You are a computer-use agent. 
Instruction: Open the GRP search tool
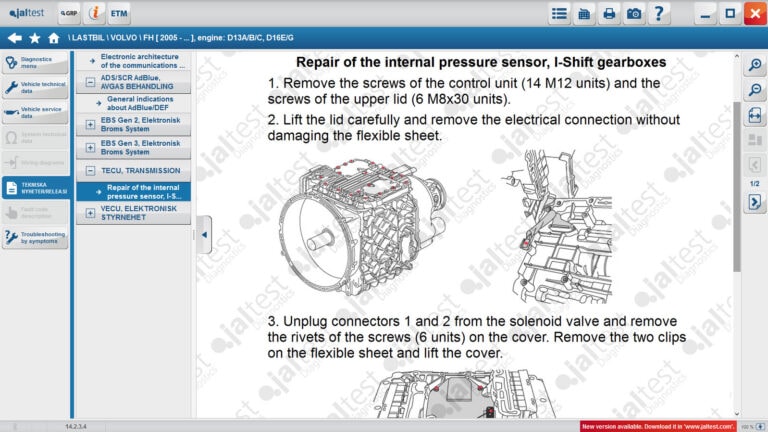pyautogui.click(x=69, y=13)
